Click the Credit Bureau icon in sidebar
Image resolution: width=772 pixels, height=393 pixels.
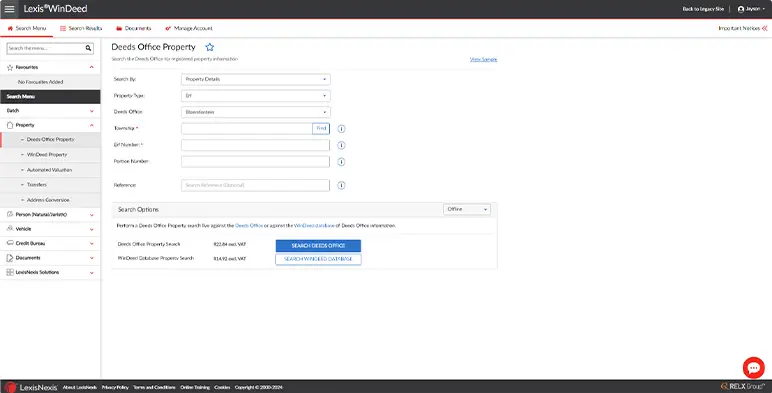(x=10, y=243)
